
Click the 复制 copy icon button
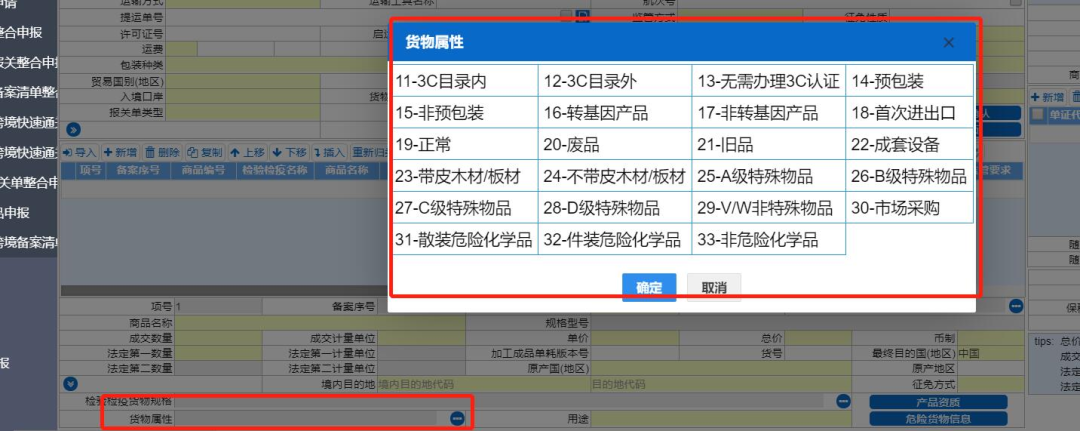pyautogui.click(x=205, y=152)
